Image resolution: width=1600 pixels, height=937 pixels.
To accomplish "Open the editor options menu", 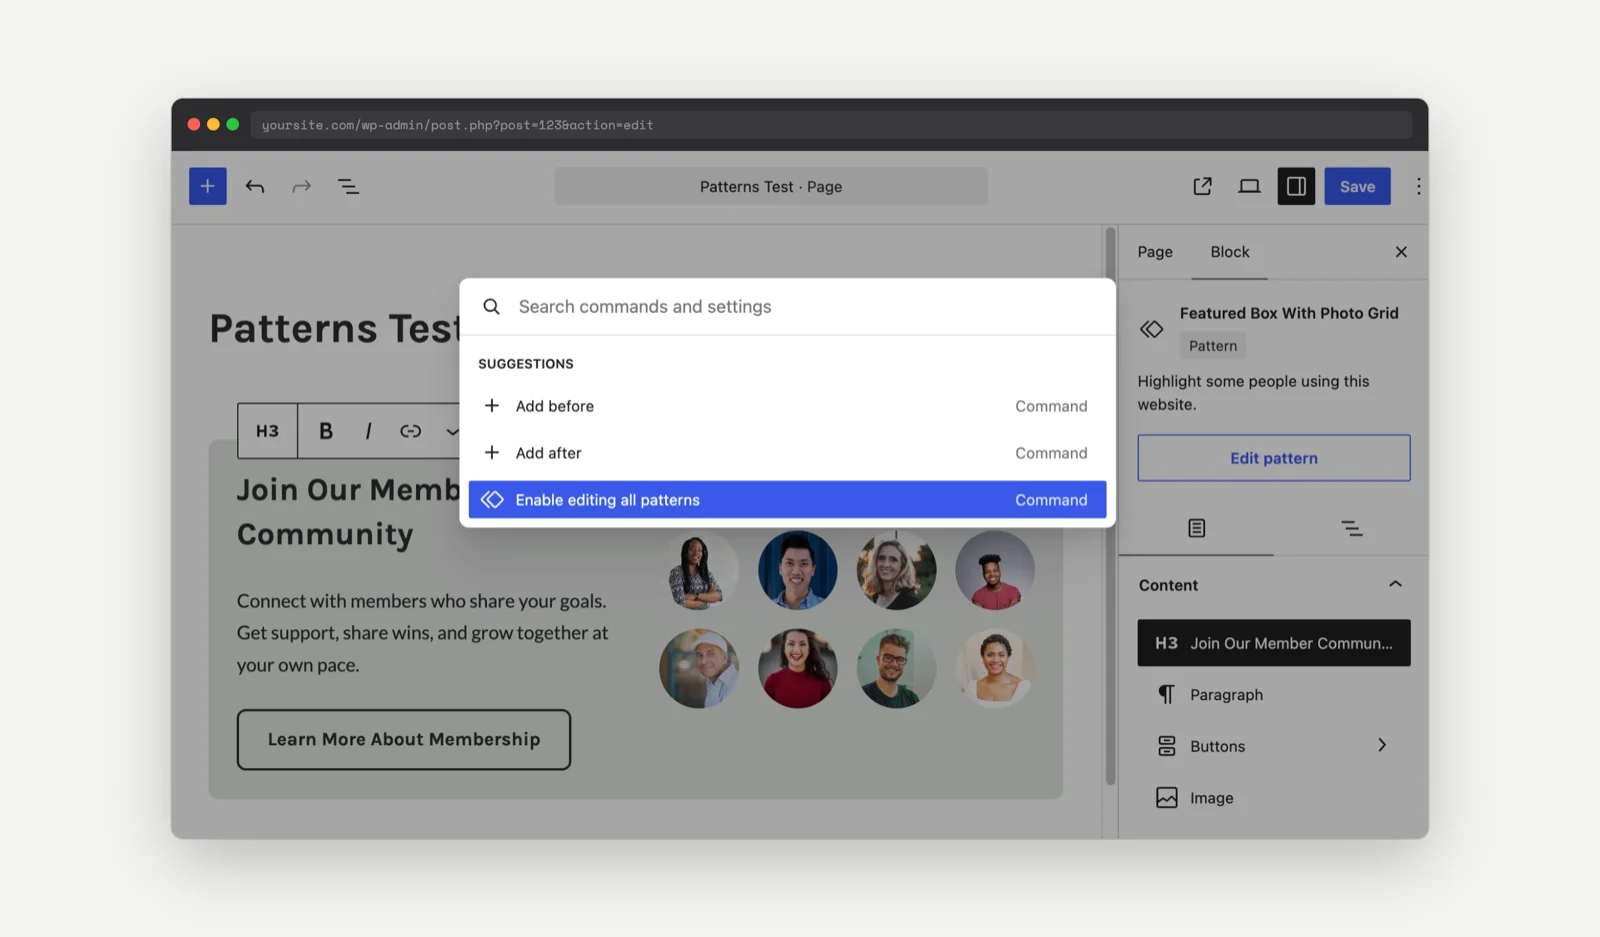I will point(1418,186).
